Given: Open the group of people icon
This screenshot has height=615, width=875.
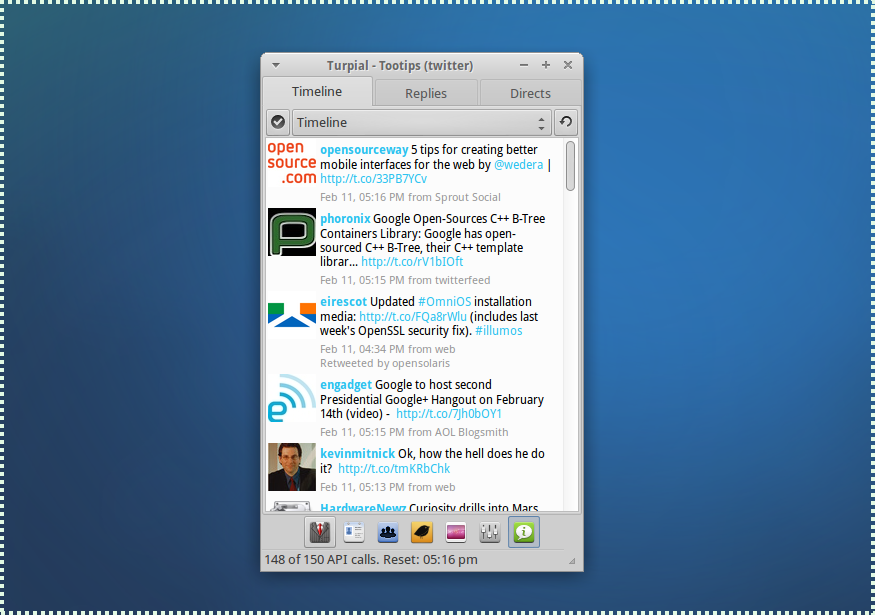Looking at the screenshot, I should 388,532.
